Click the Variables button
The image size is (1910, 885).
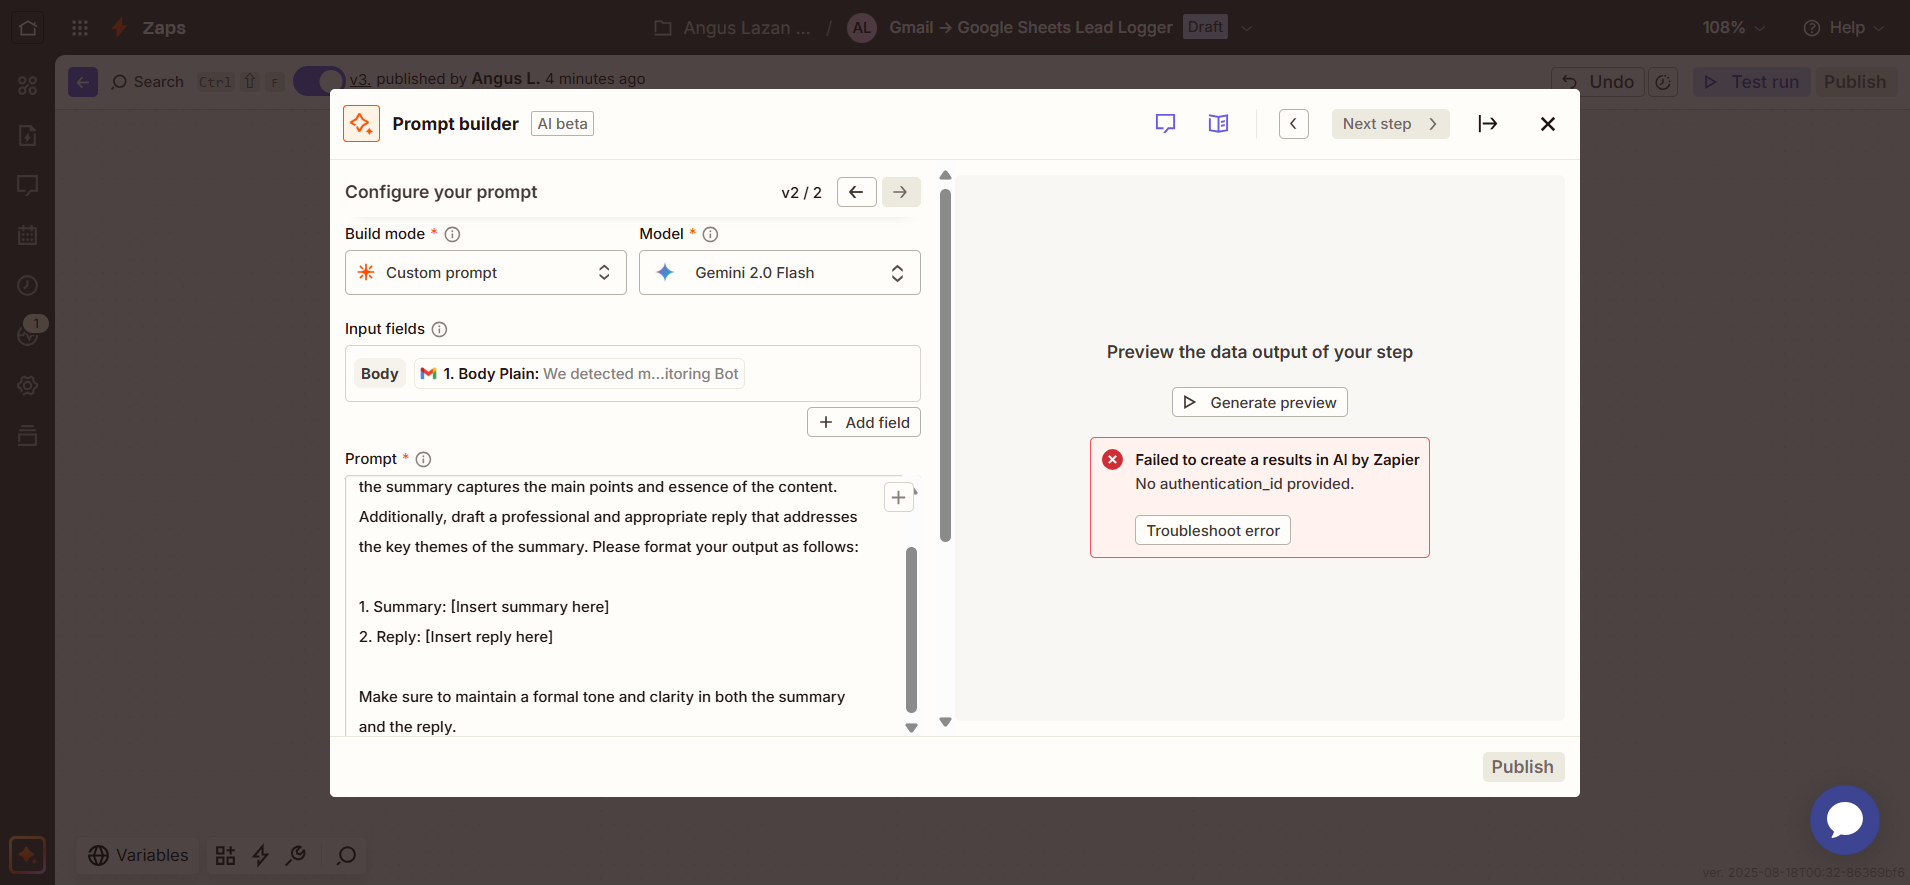[138, 855]
